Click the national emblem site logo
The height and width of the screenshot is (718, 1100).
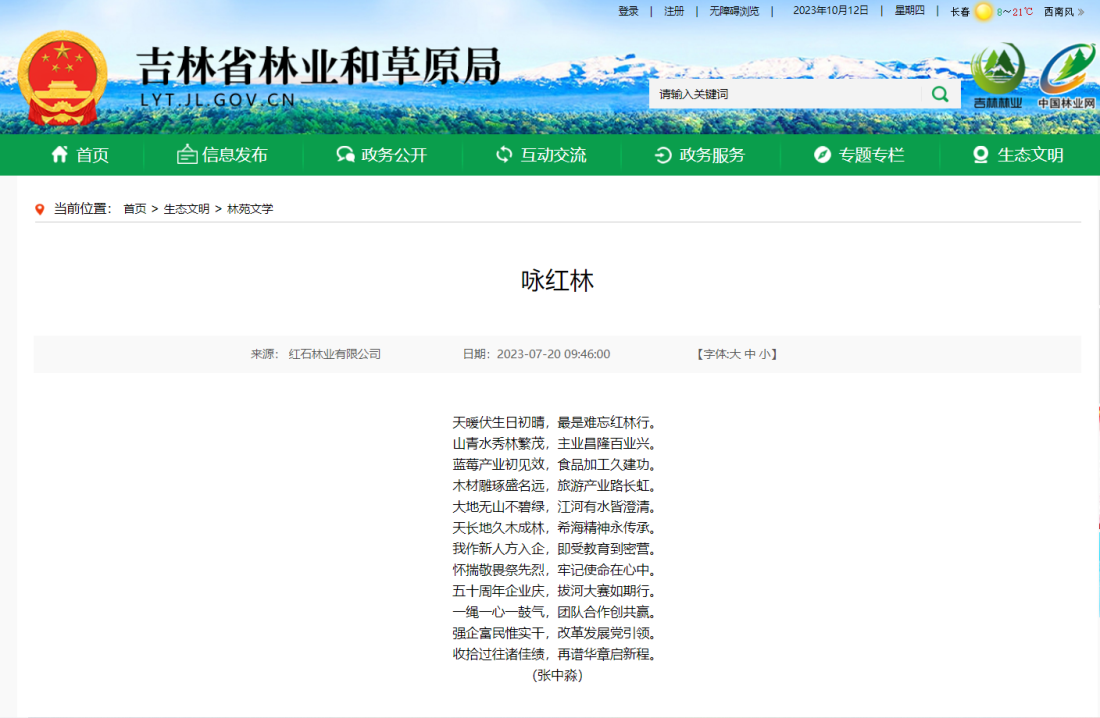[x=63, y=75]
